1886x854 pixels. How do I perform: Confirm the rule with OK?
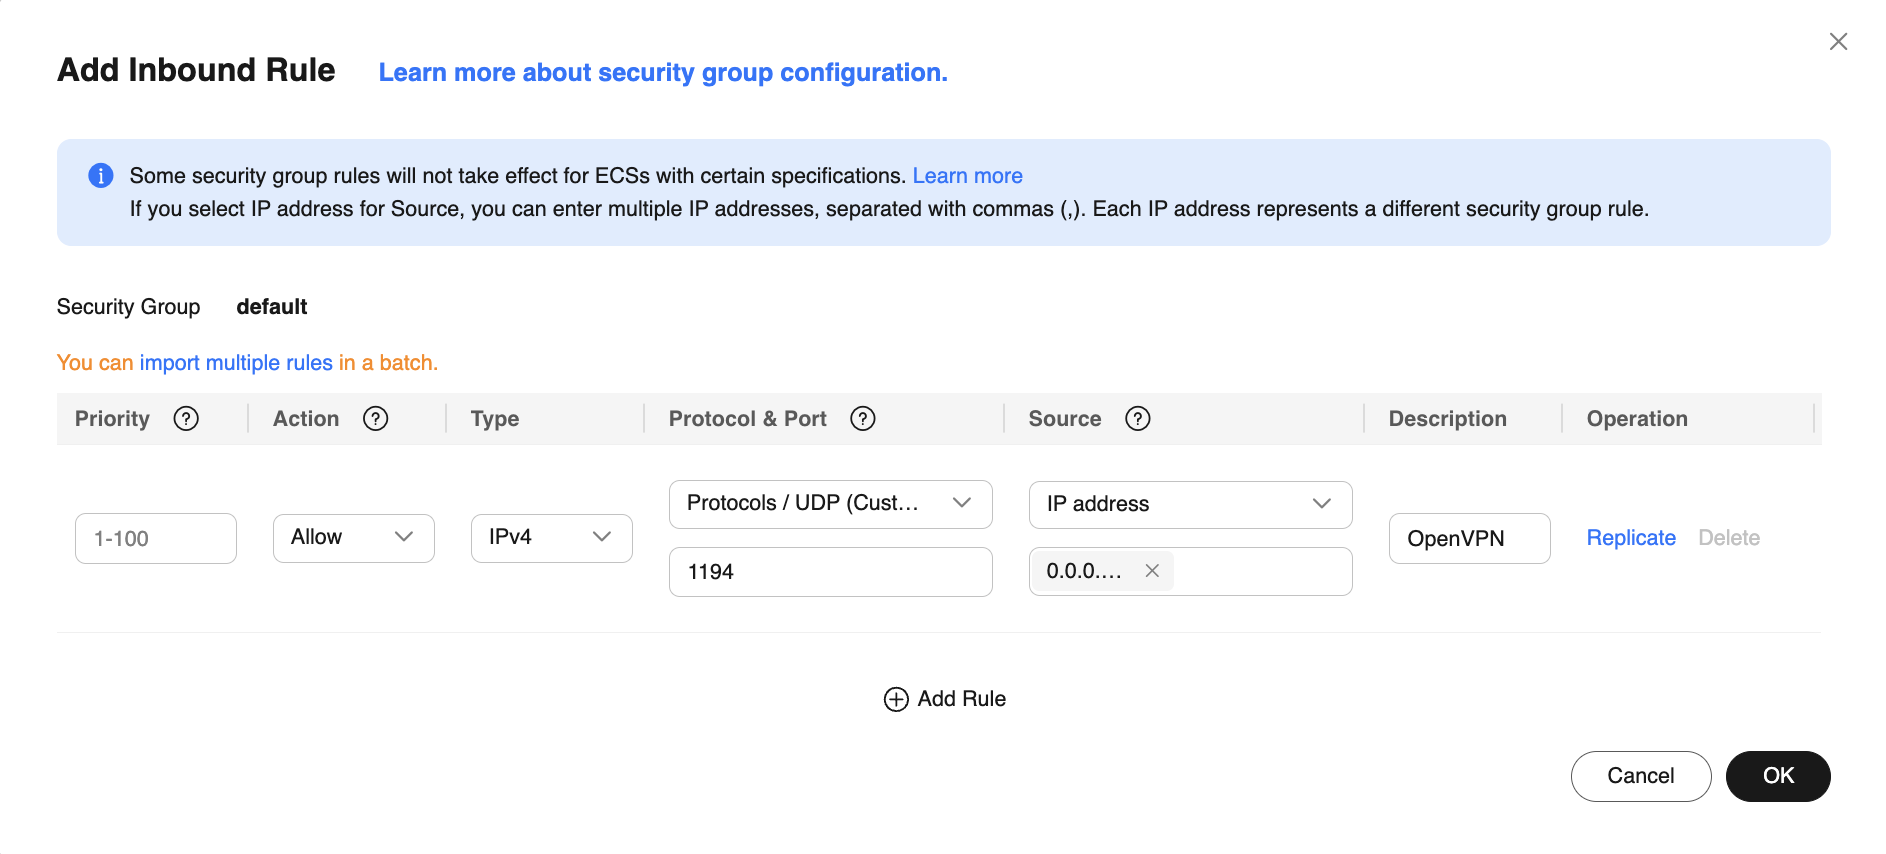point(1778,776)
